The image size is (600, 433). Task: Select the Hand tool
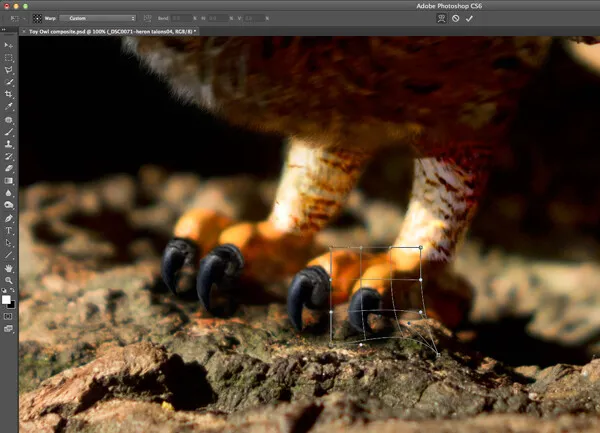9,268
